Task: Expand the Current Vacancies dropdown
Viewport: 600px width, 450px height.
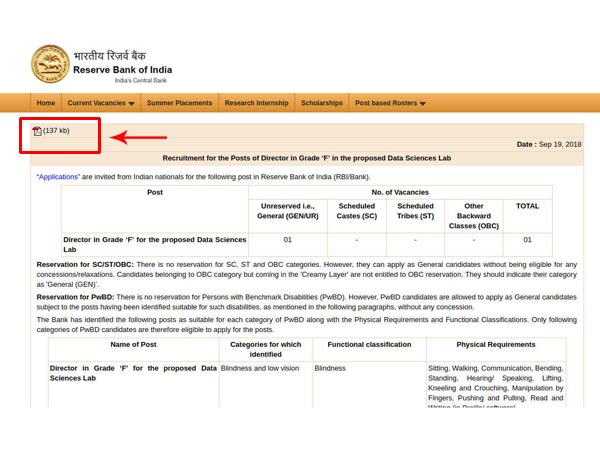Action: (x=101, y=103)
